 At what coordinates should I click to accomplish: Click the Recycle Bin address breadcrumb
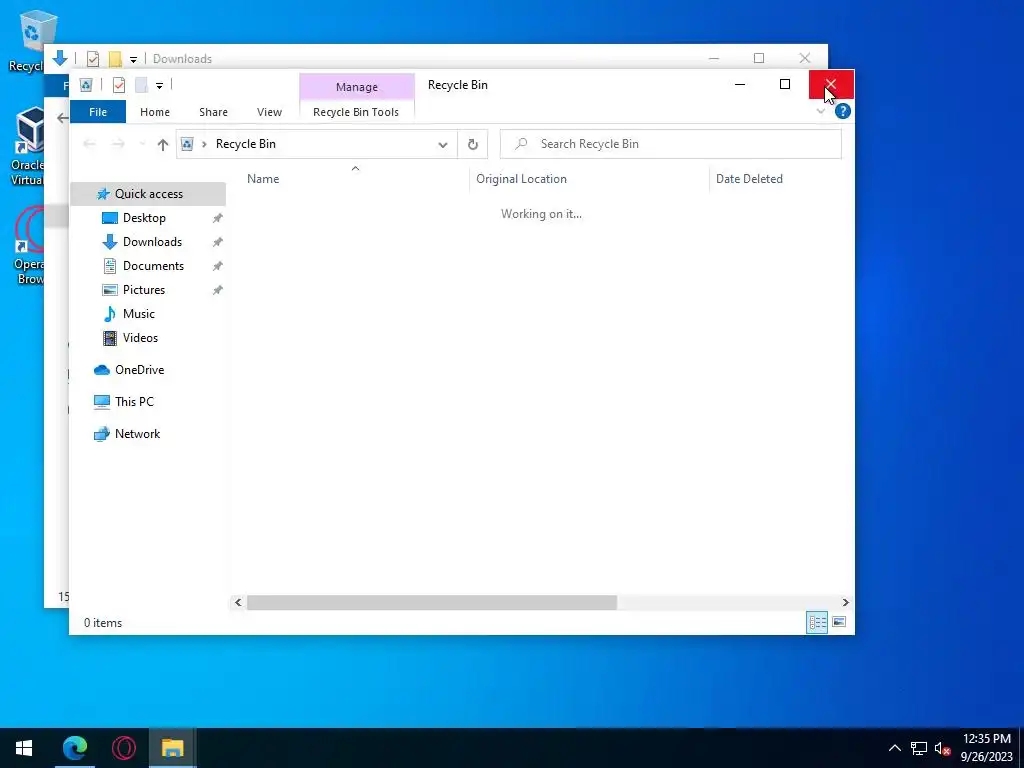click(x=246, y=144)
